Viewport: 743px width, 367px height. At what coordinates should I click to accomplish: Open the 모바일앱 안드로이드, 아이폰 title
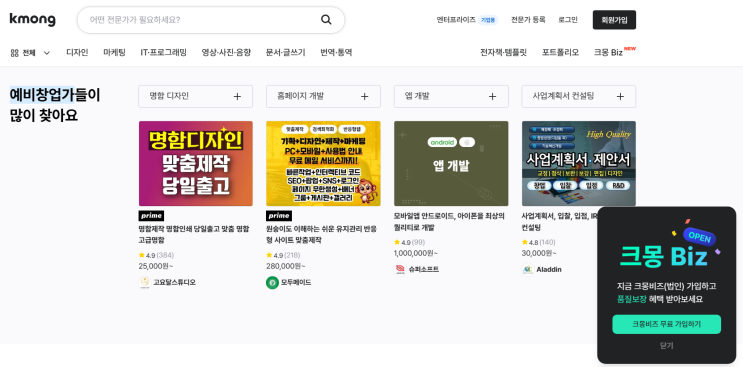click(x=449, y=222)
